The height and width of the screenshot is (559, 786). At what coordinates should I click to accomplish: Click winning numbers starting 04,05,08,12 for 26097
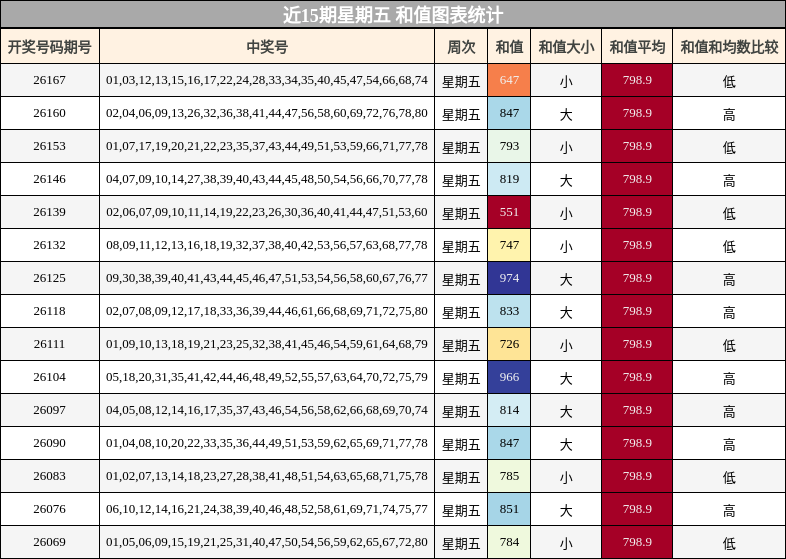[x=267, y=410]
